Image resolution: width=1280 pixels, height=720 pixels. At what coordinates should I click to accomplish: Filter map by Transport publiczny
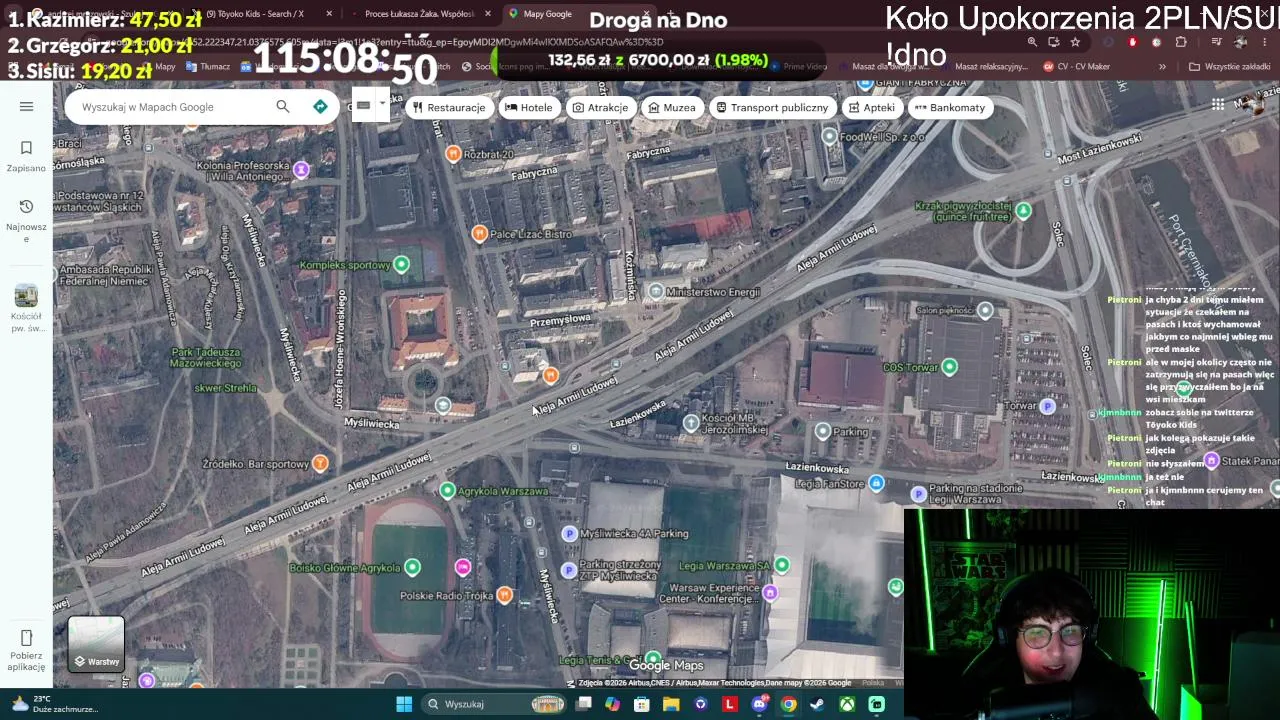click(772, 107)
